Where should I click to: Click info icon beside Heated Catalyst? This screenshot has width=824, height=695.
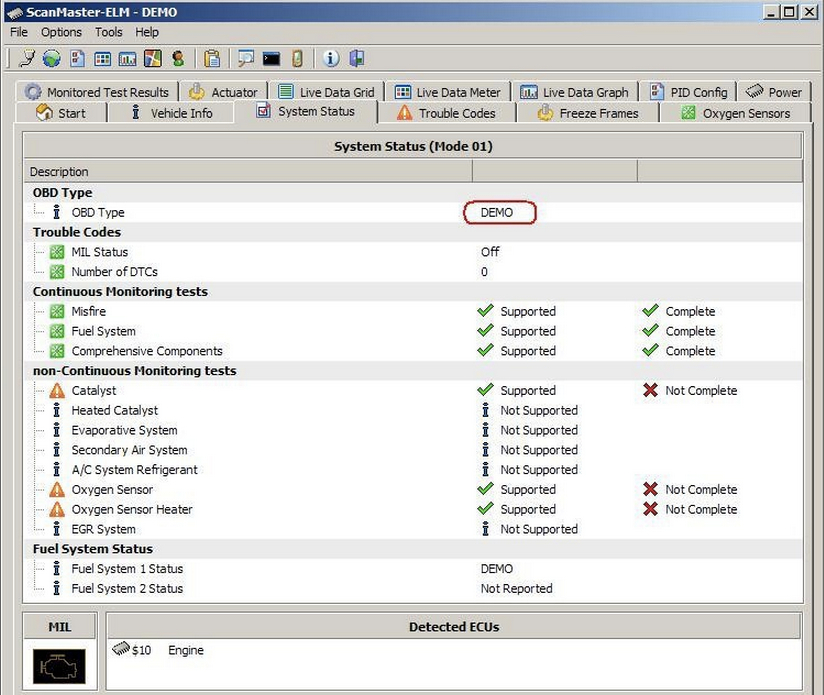point(57,410)
